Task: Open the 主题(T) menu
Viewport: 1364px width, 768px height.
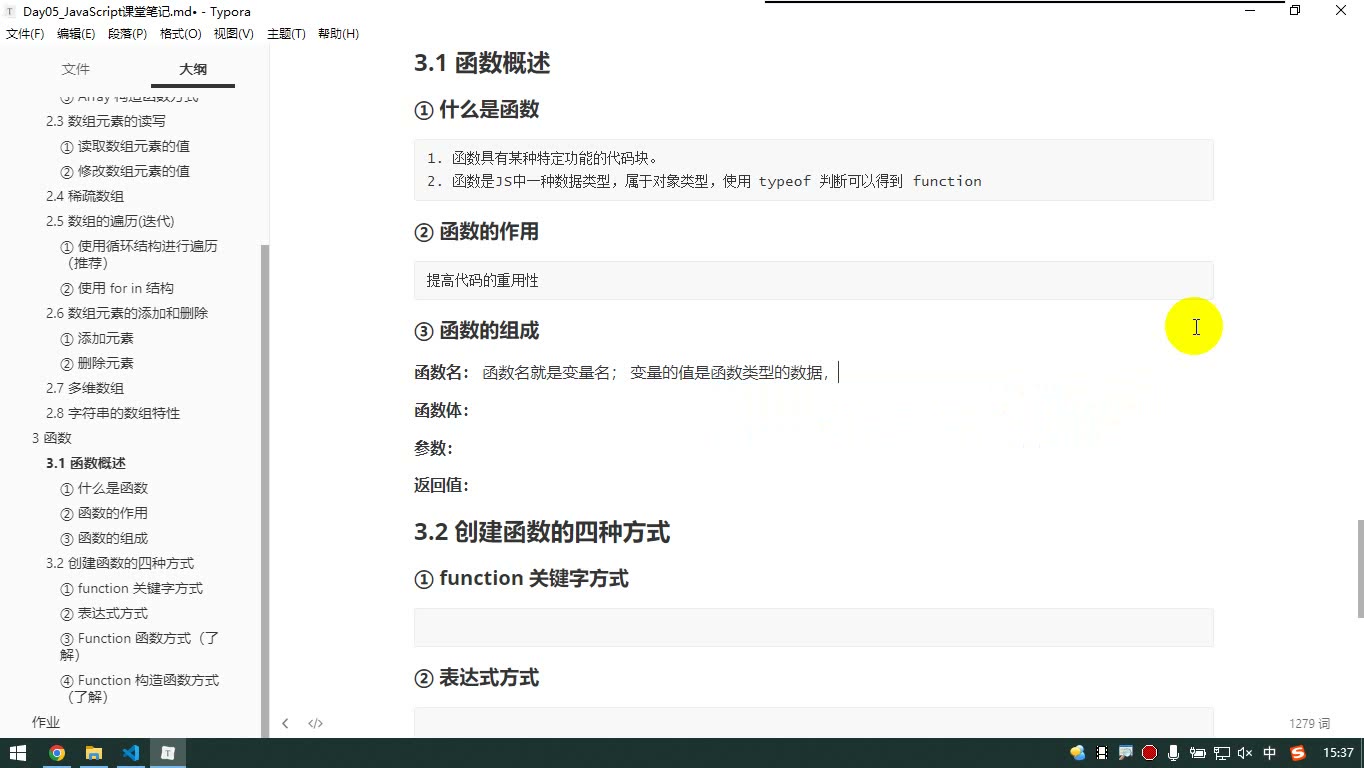Action: click(x=286, y=34)
